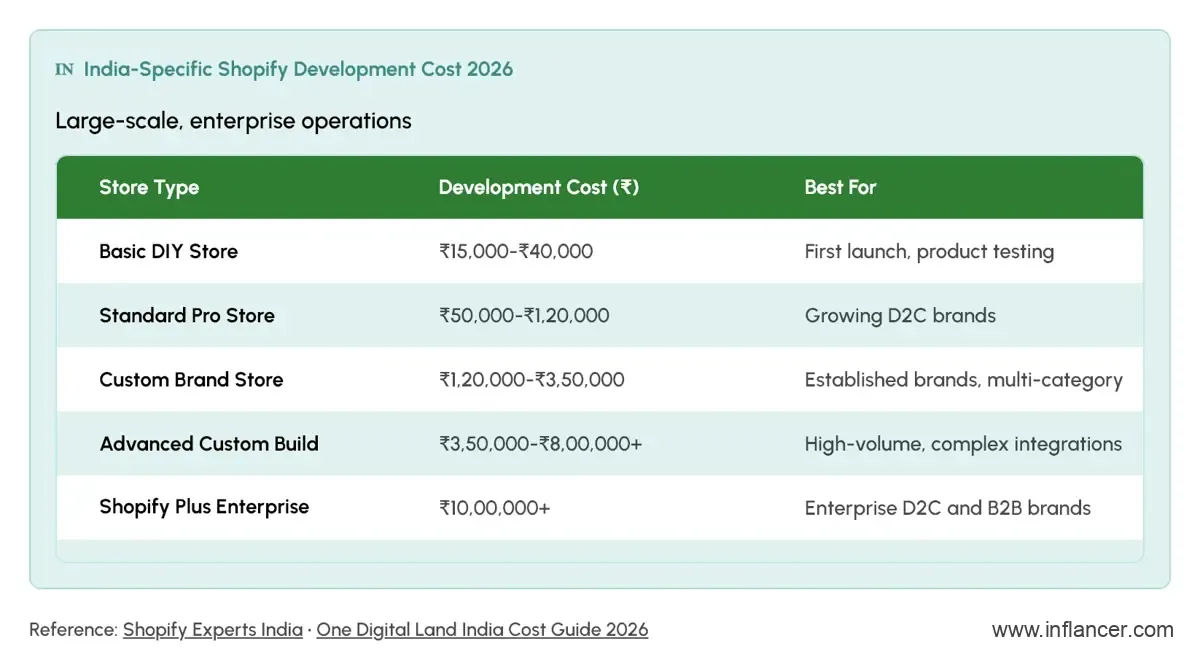Select the 'Basic DIY Store' cell
The height and width of the screenshot is (665, 1200).
point(168,251)
